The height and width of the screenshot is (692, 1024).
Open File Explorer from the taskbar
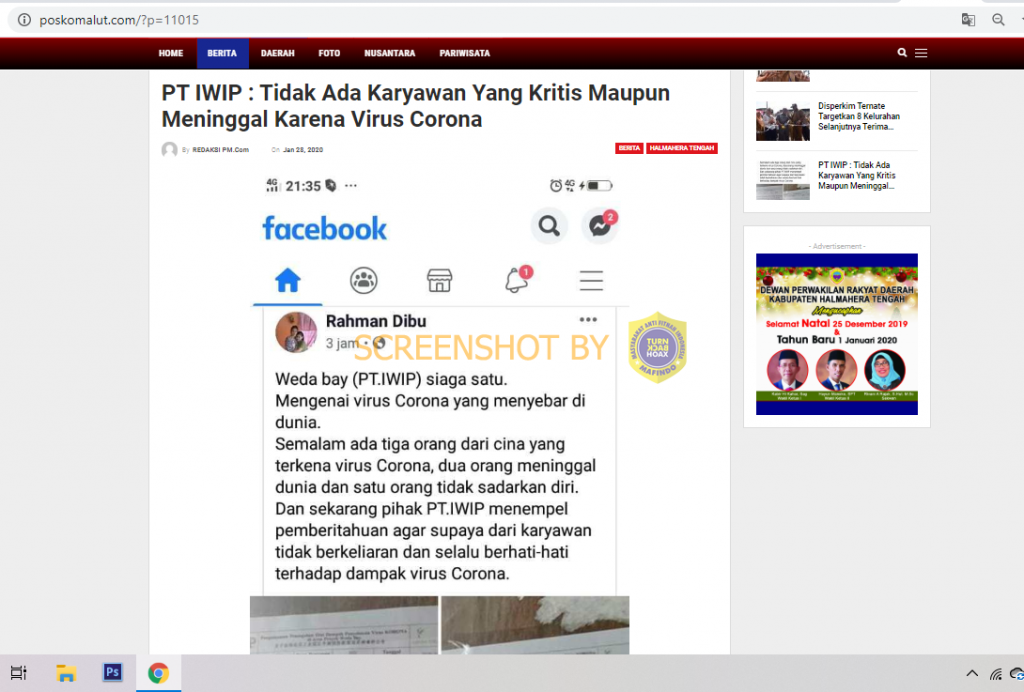coord(66,672)
